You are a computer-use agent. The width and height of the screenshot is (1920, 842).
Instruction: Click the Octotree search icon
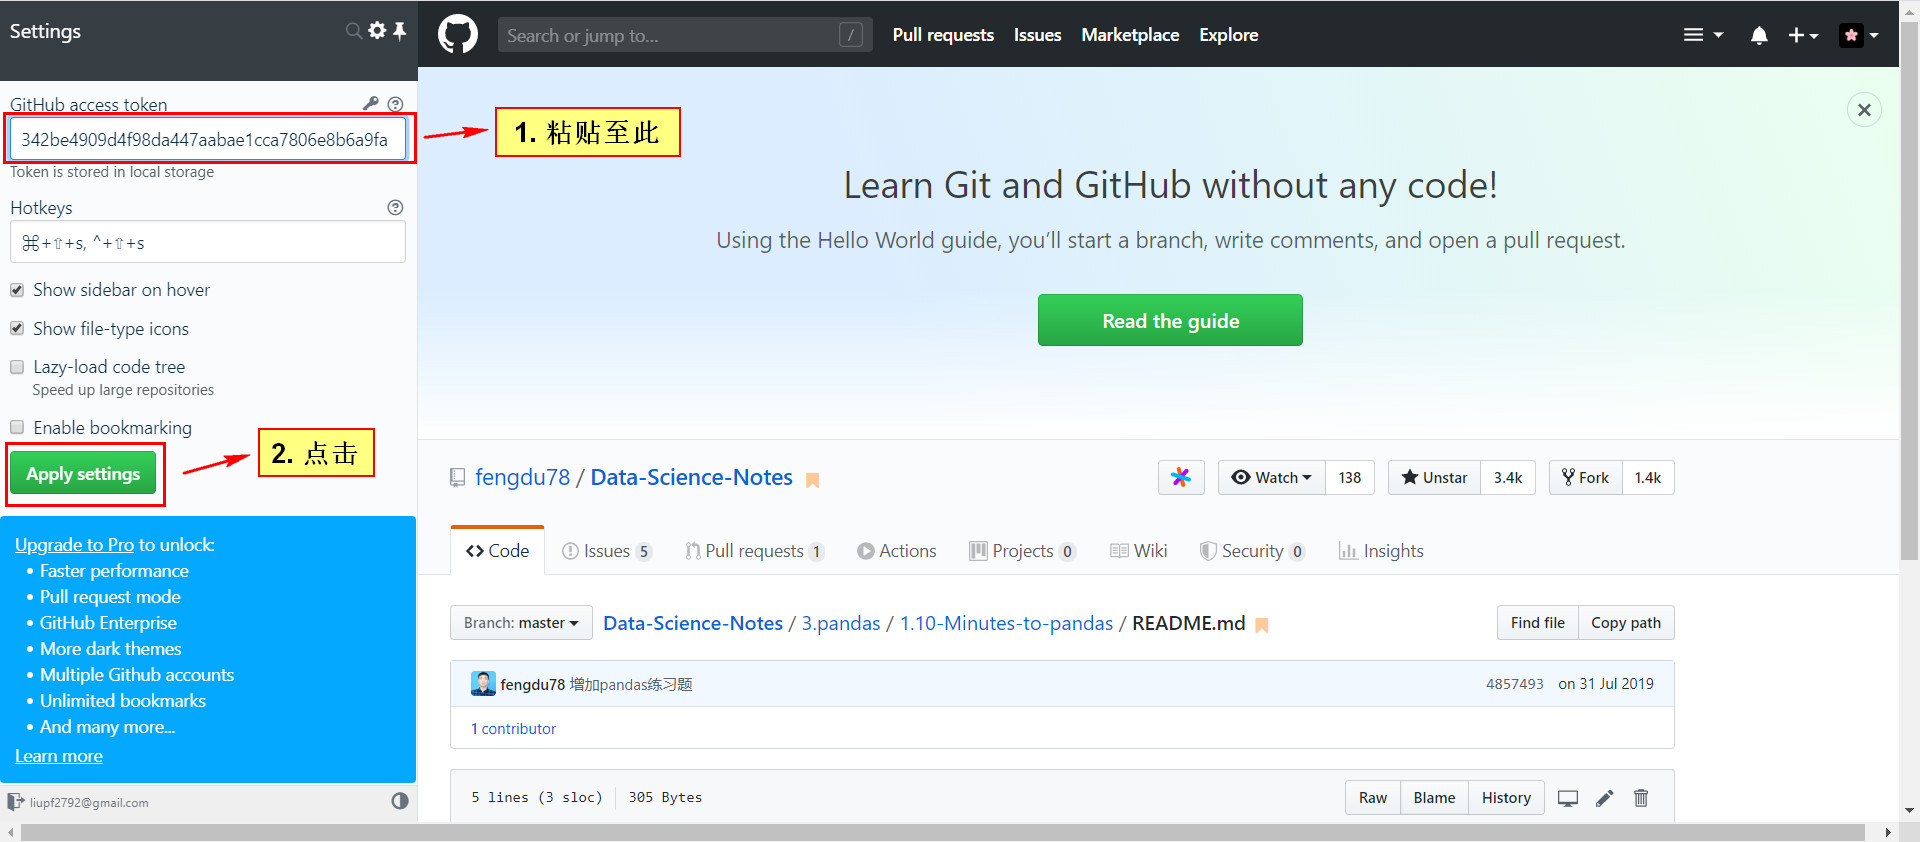(353, 31)
